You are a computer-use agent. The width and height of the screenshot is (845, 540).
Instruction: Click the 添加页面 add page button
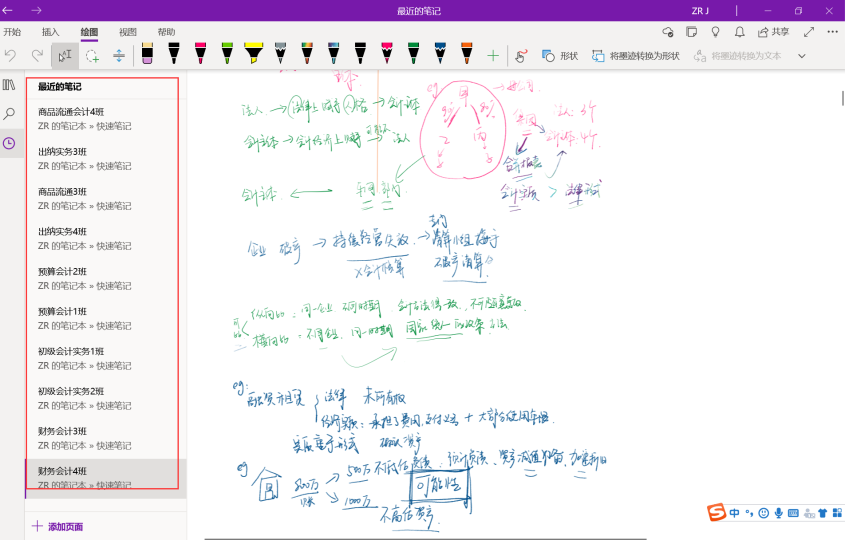pyautogui.click(x=58, y=526)
